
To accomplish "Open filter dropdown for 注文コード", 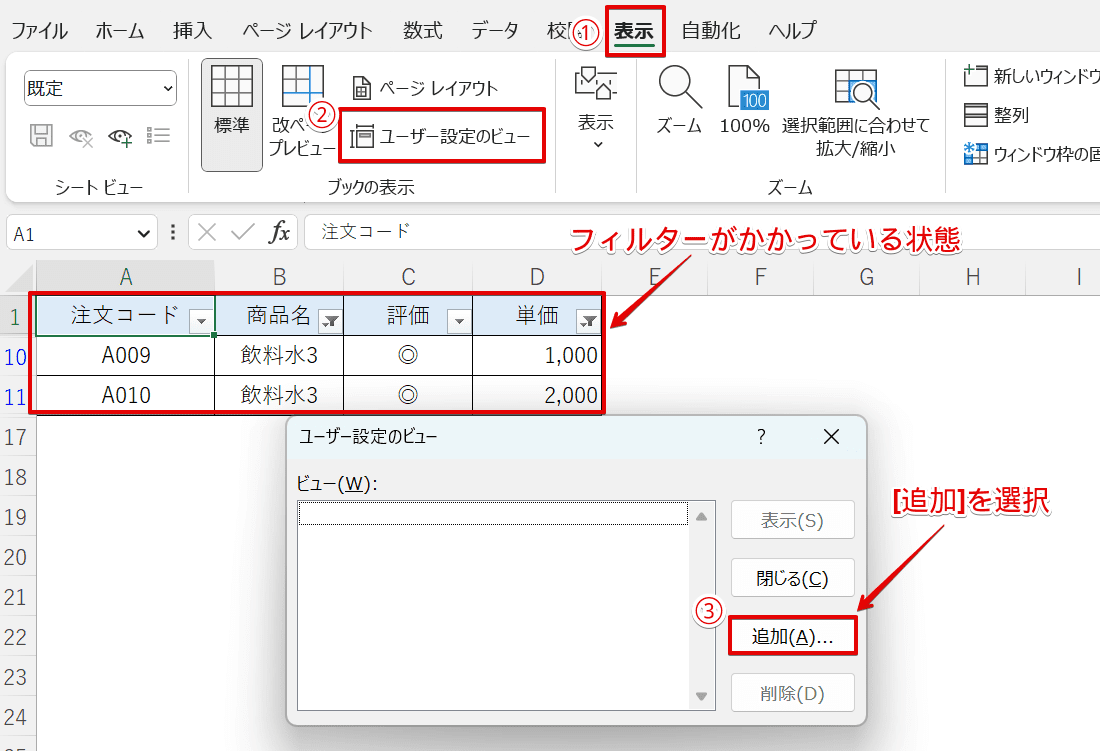I will point(201,321).
